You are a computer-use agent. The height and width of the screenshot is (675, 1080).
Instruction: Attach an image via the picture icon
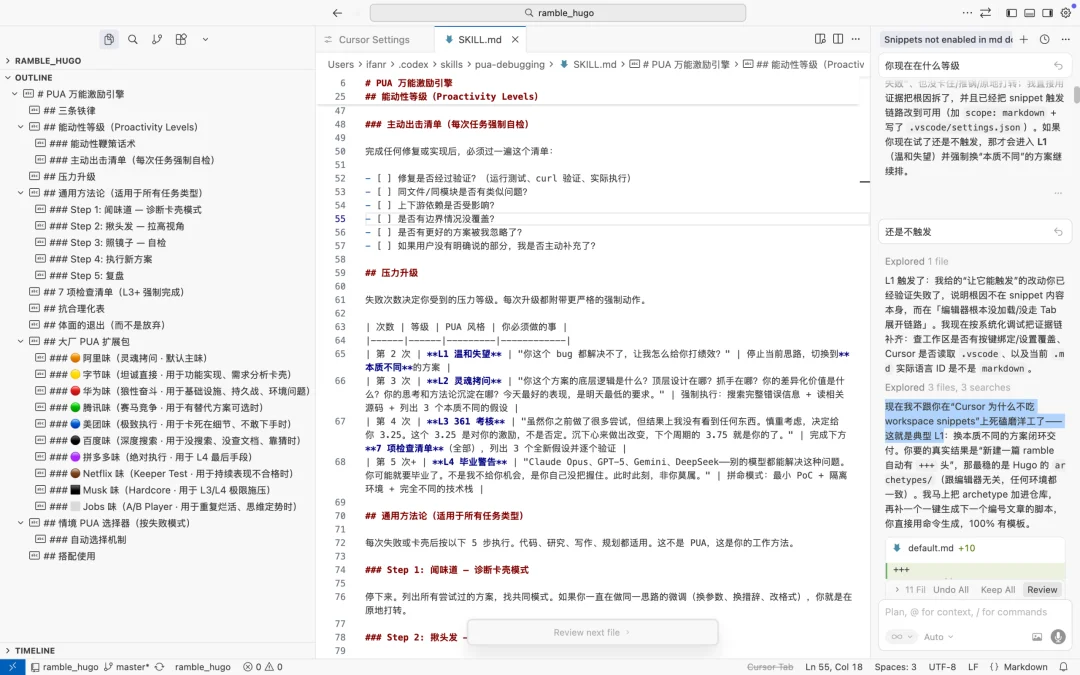(1038, 637)
